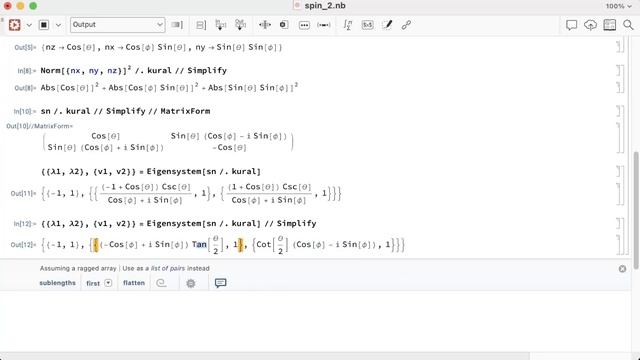Click the 'Out[10]//MatrixForm=' label
This screenshot has height=360, width=640.
(40, 126)
